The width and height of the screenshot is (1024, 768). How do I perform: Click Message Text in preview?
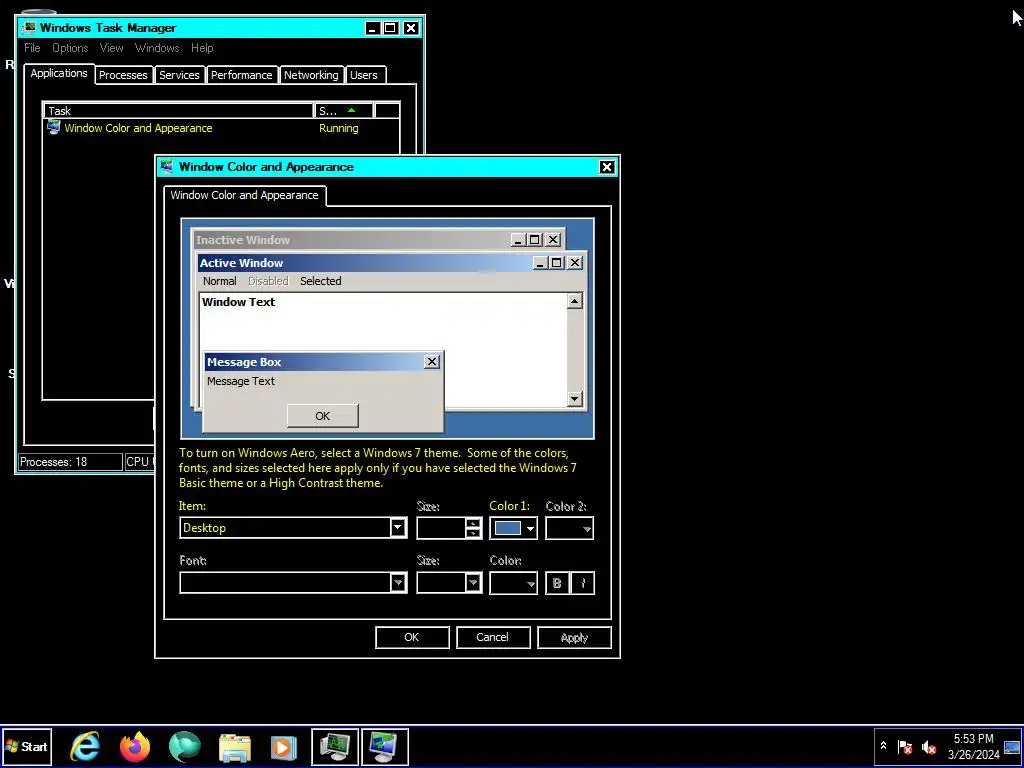[241, 381]
